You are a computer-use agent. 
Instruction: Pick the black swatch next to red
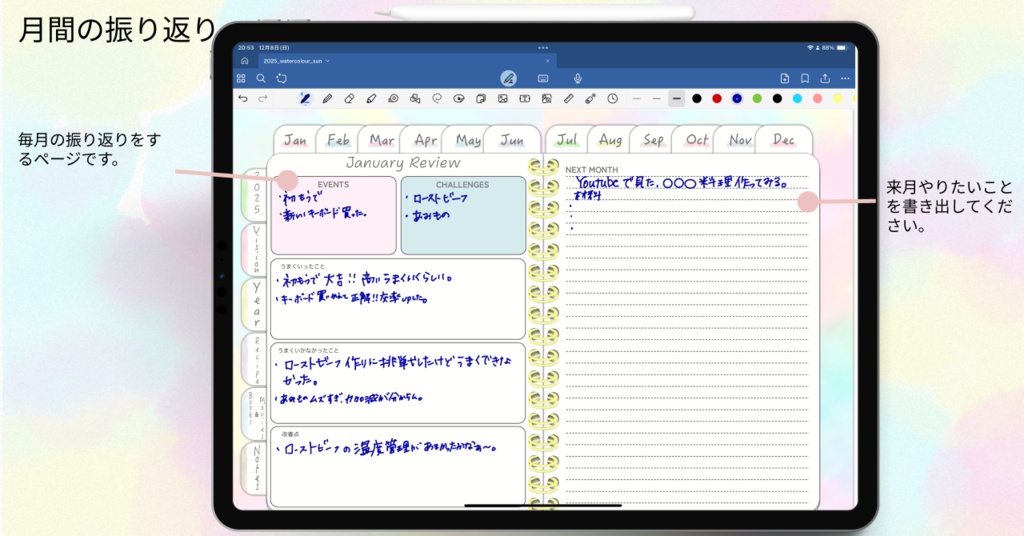tap(697, 99)
